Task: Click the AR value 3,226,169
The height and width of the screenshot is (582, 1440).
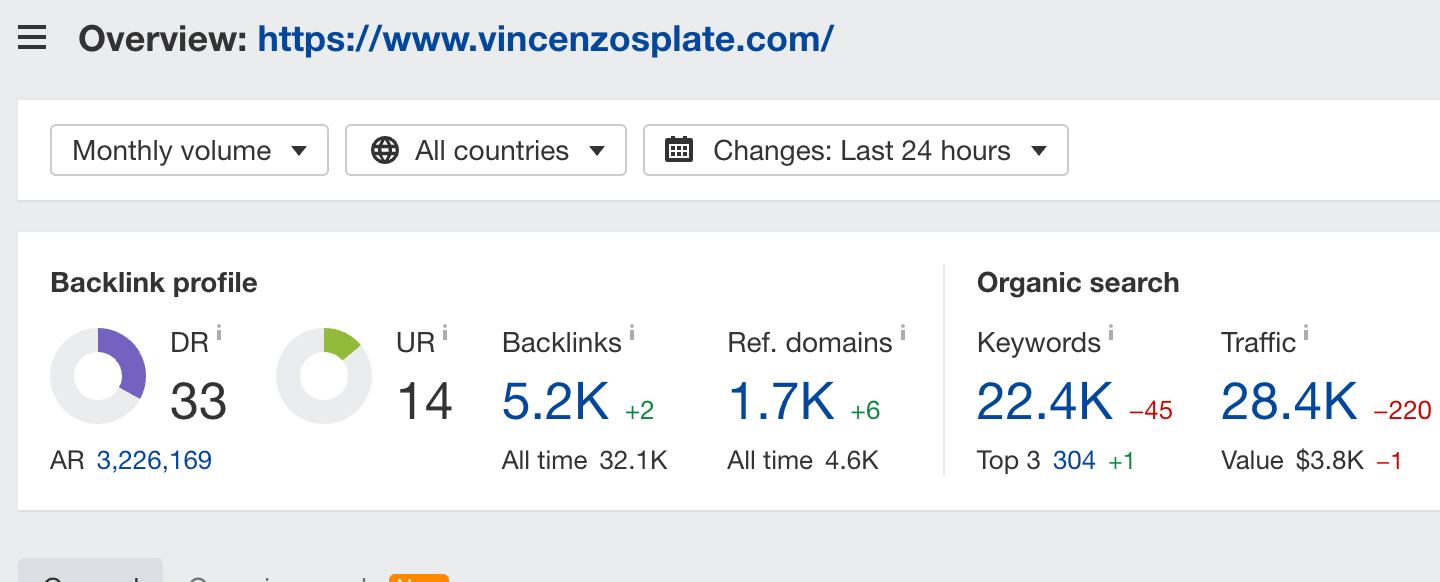Action: [154, 460]
